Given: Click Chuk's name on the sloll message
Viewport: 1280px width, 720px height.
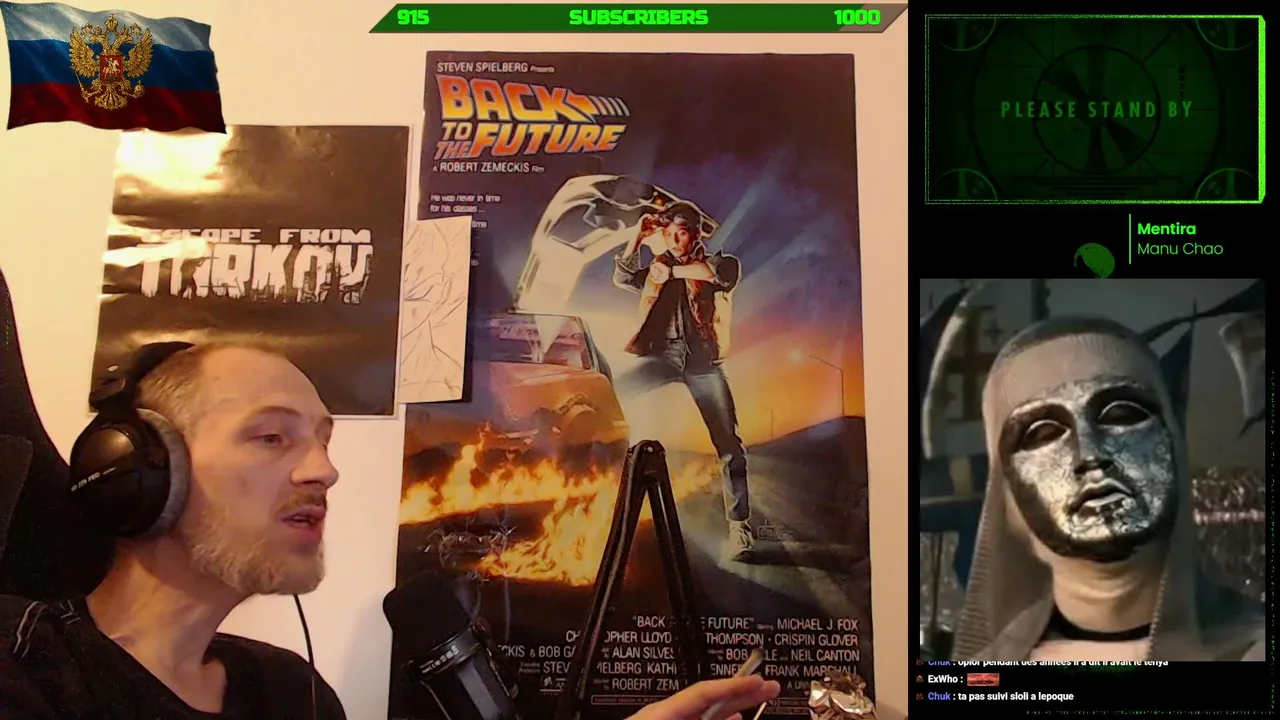Looking at the screenshot, I should [x=939, y=696].
